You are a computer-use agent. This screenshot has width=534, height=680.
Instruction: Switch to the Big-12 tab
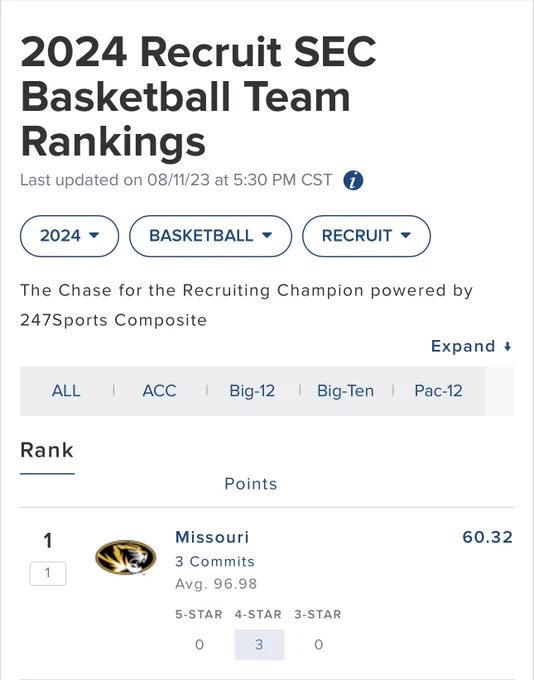click(252, 391)
